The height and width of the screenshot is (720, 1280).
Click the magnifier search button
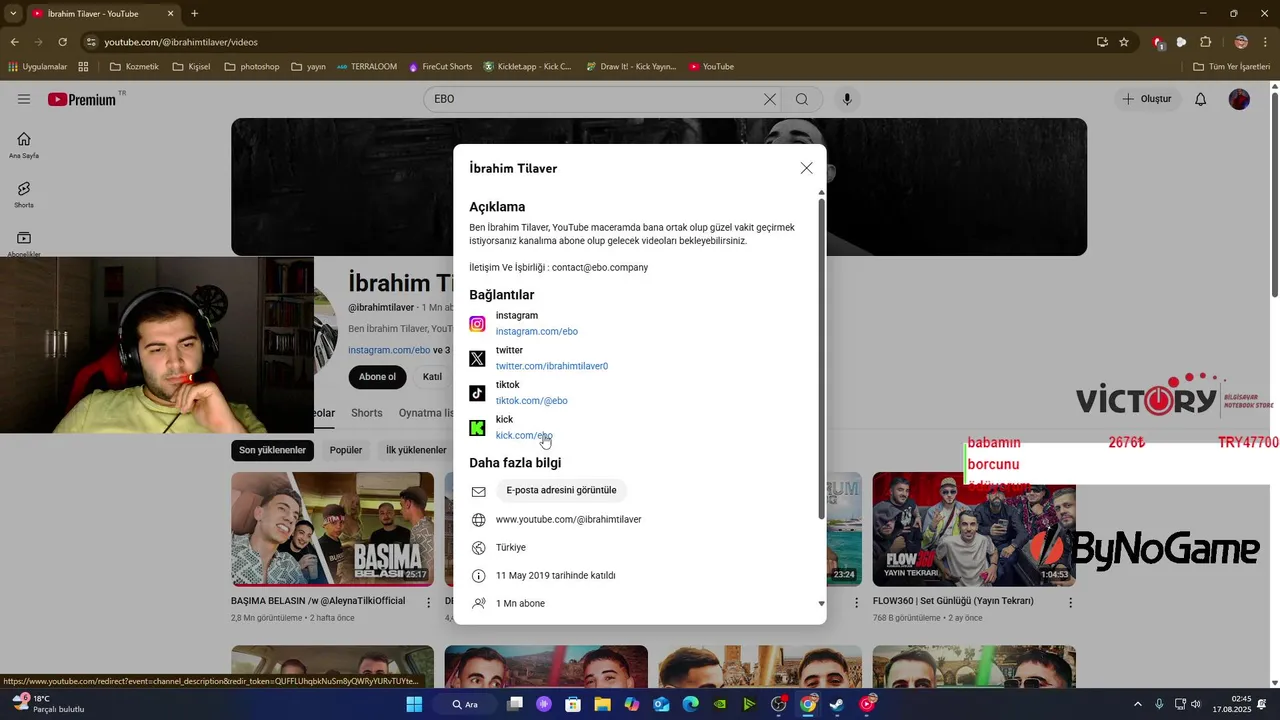coord(802,99)
